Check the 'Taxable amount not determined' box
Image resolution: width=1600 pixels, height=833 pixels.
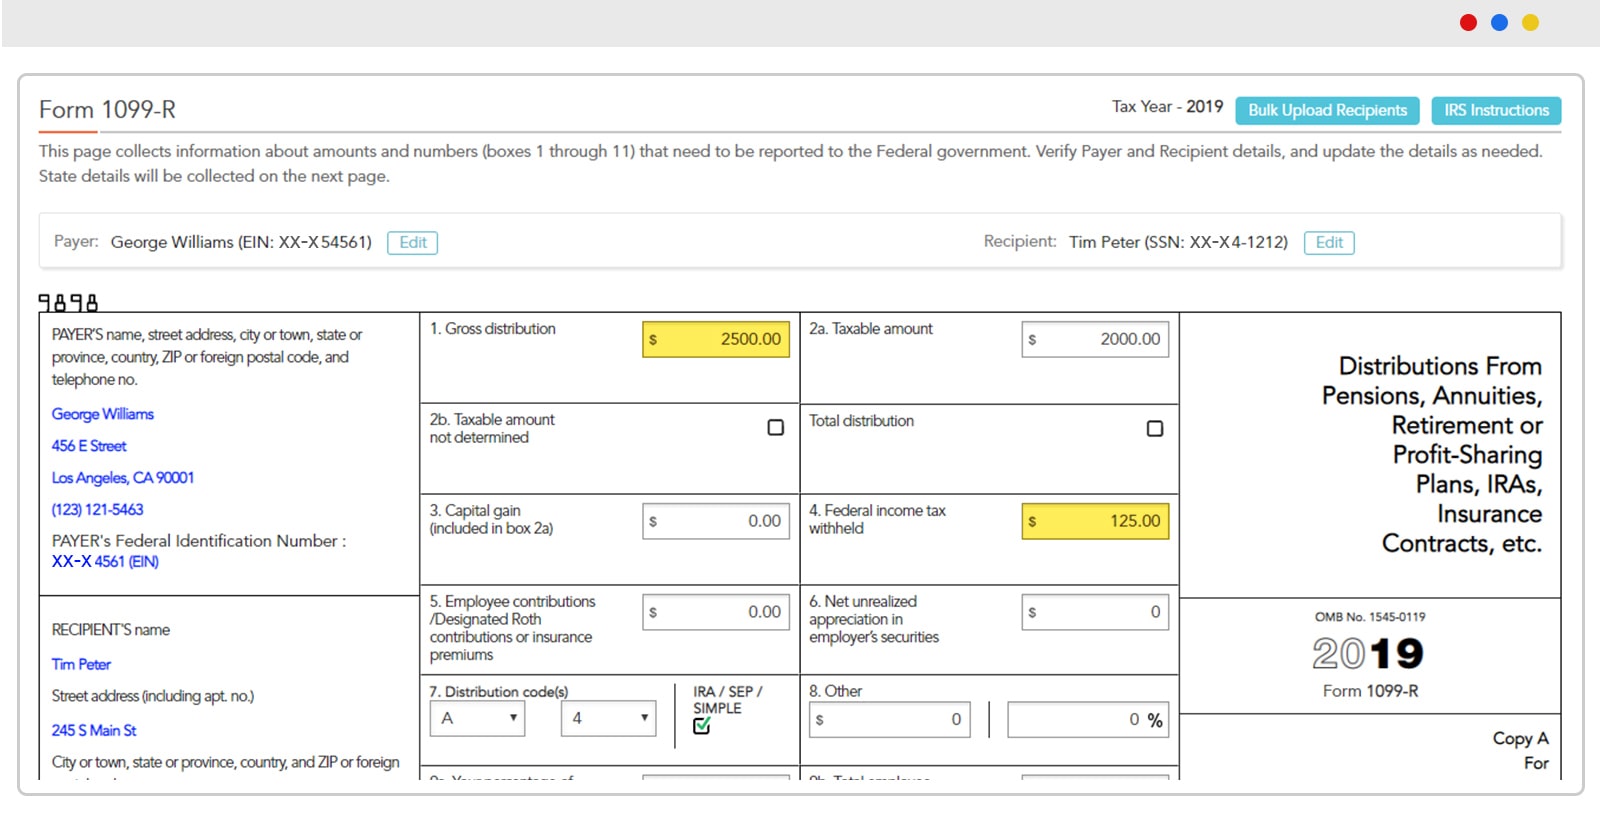pyautogui.click(x=775, y=428)
